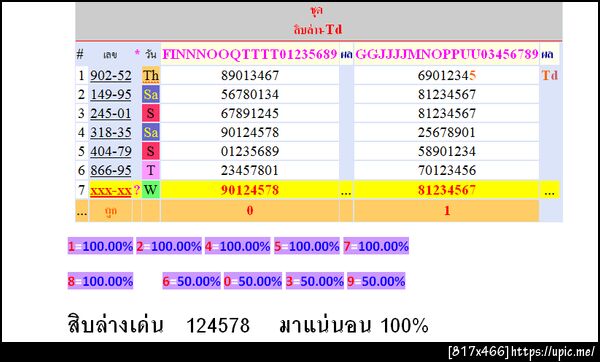600x362 pixels.
Task: Click cell 81234567 in the 149-95 row
Action: [x=447, y=95]
